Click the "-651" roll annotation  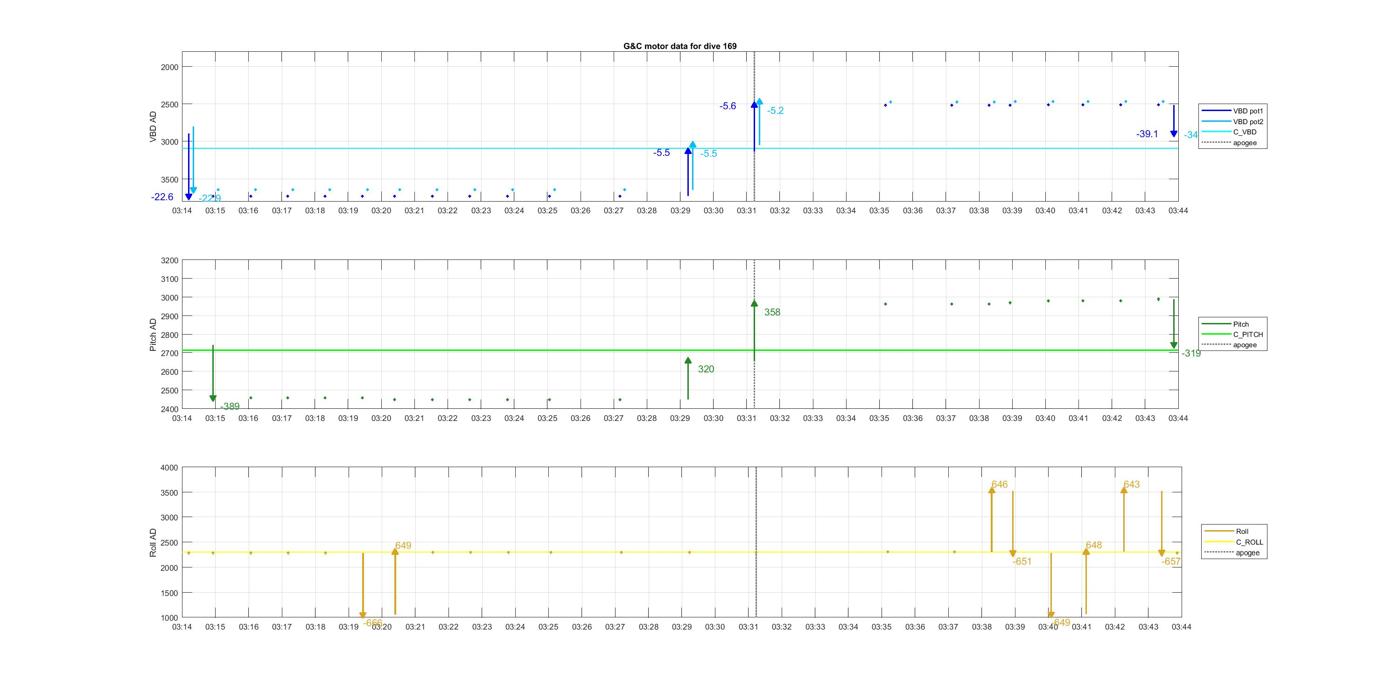(x=1021, y=561)
